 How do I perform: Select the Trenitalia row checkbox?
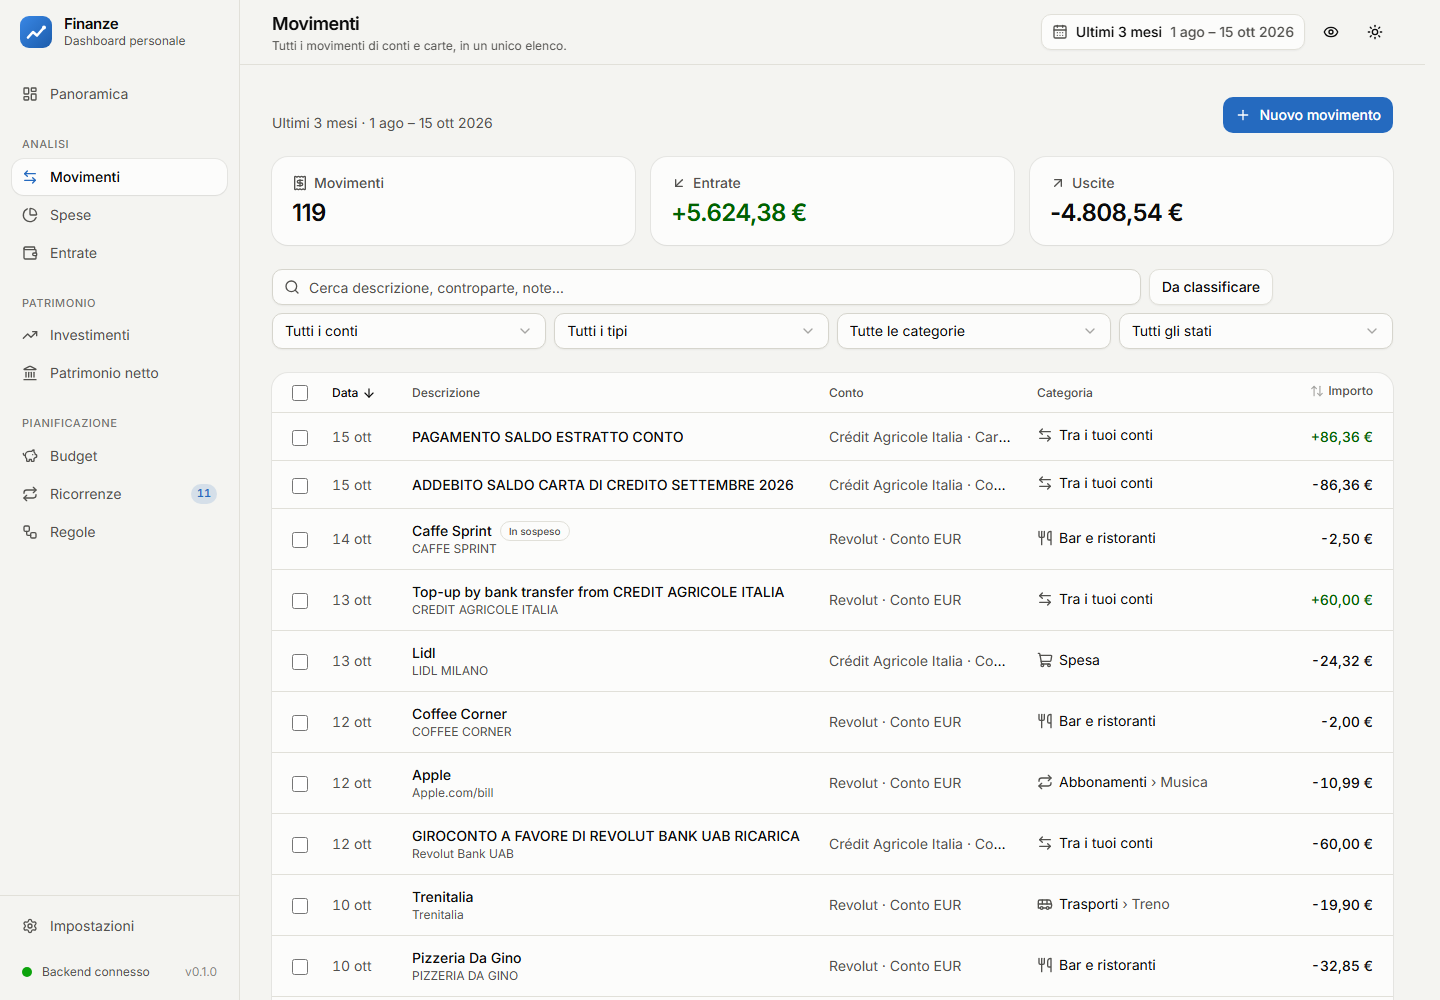coord(300,906)
